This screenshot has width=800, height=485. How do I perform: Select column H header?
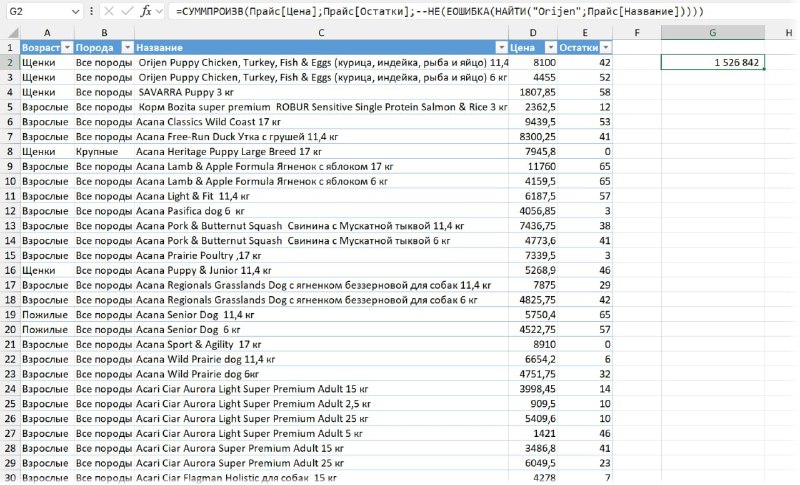pos(788,33)
